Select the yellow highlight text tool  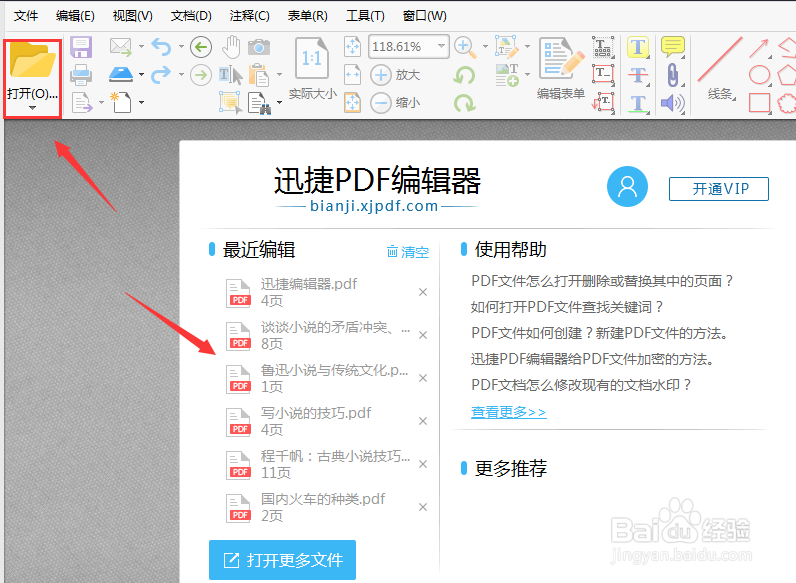coord(638,47)
